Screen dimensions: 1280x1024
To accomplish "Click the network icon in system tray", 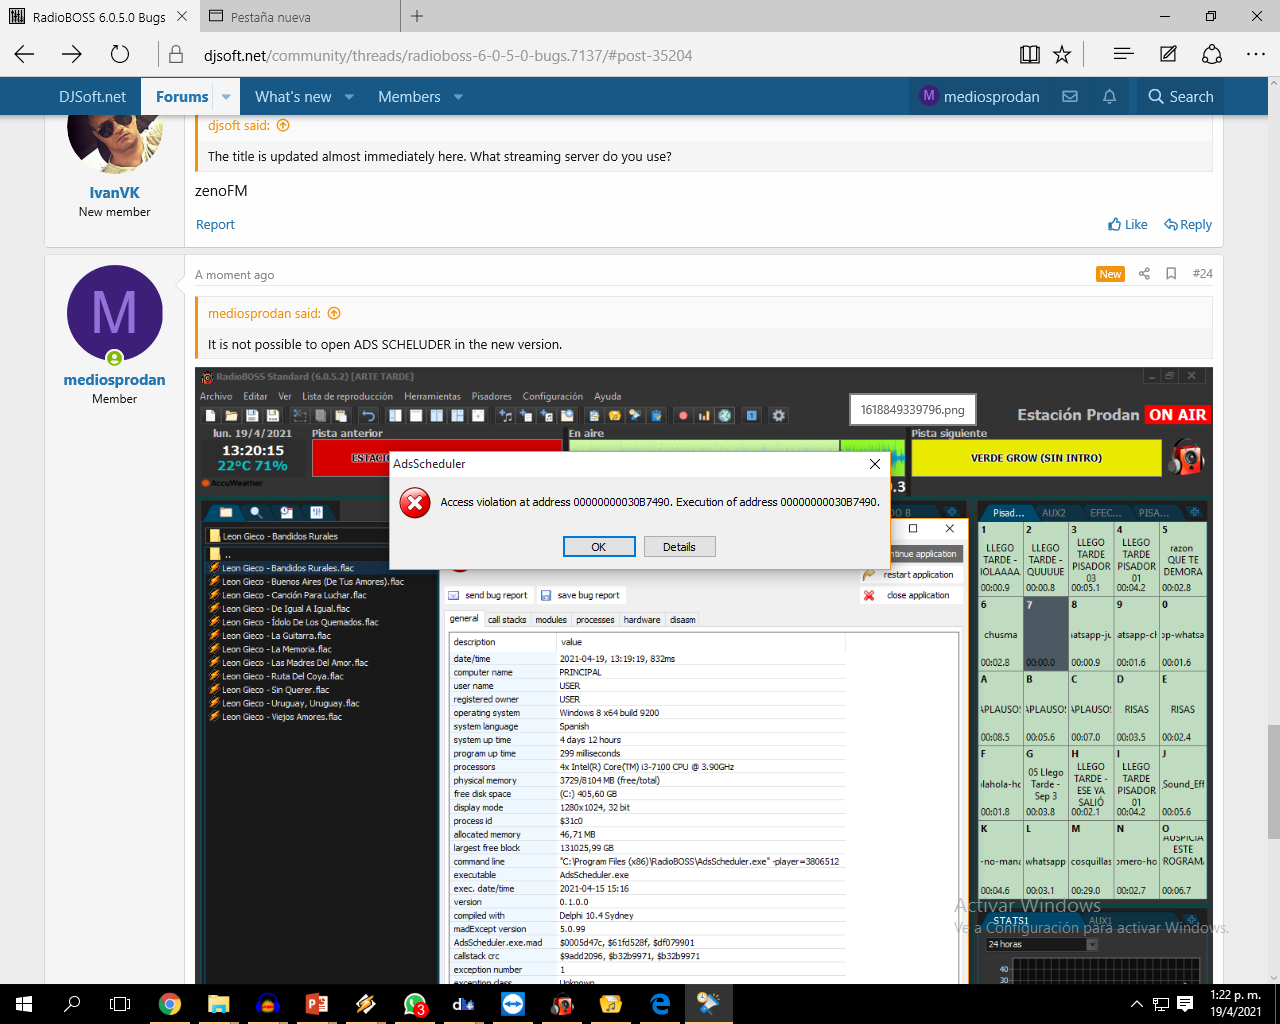I will 1161,1004.
